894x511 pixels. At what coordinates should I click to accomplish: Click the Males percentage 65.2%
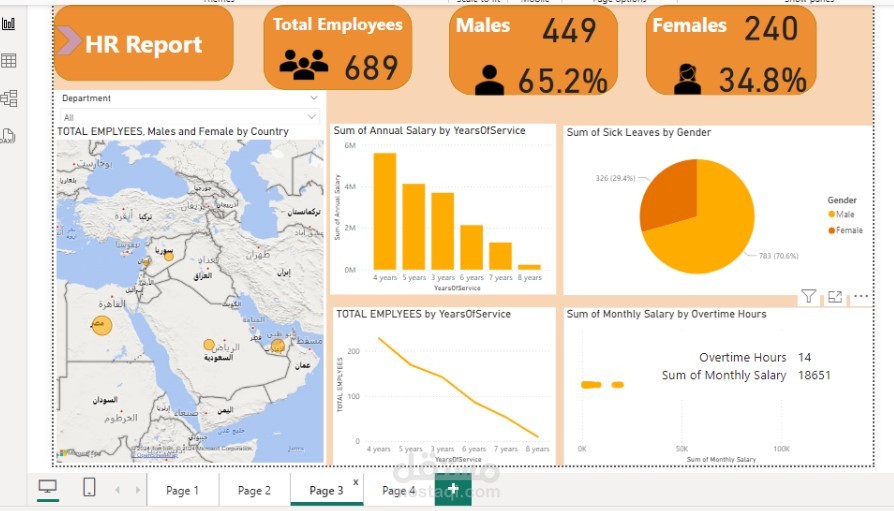coord(563,80)
